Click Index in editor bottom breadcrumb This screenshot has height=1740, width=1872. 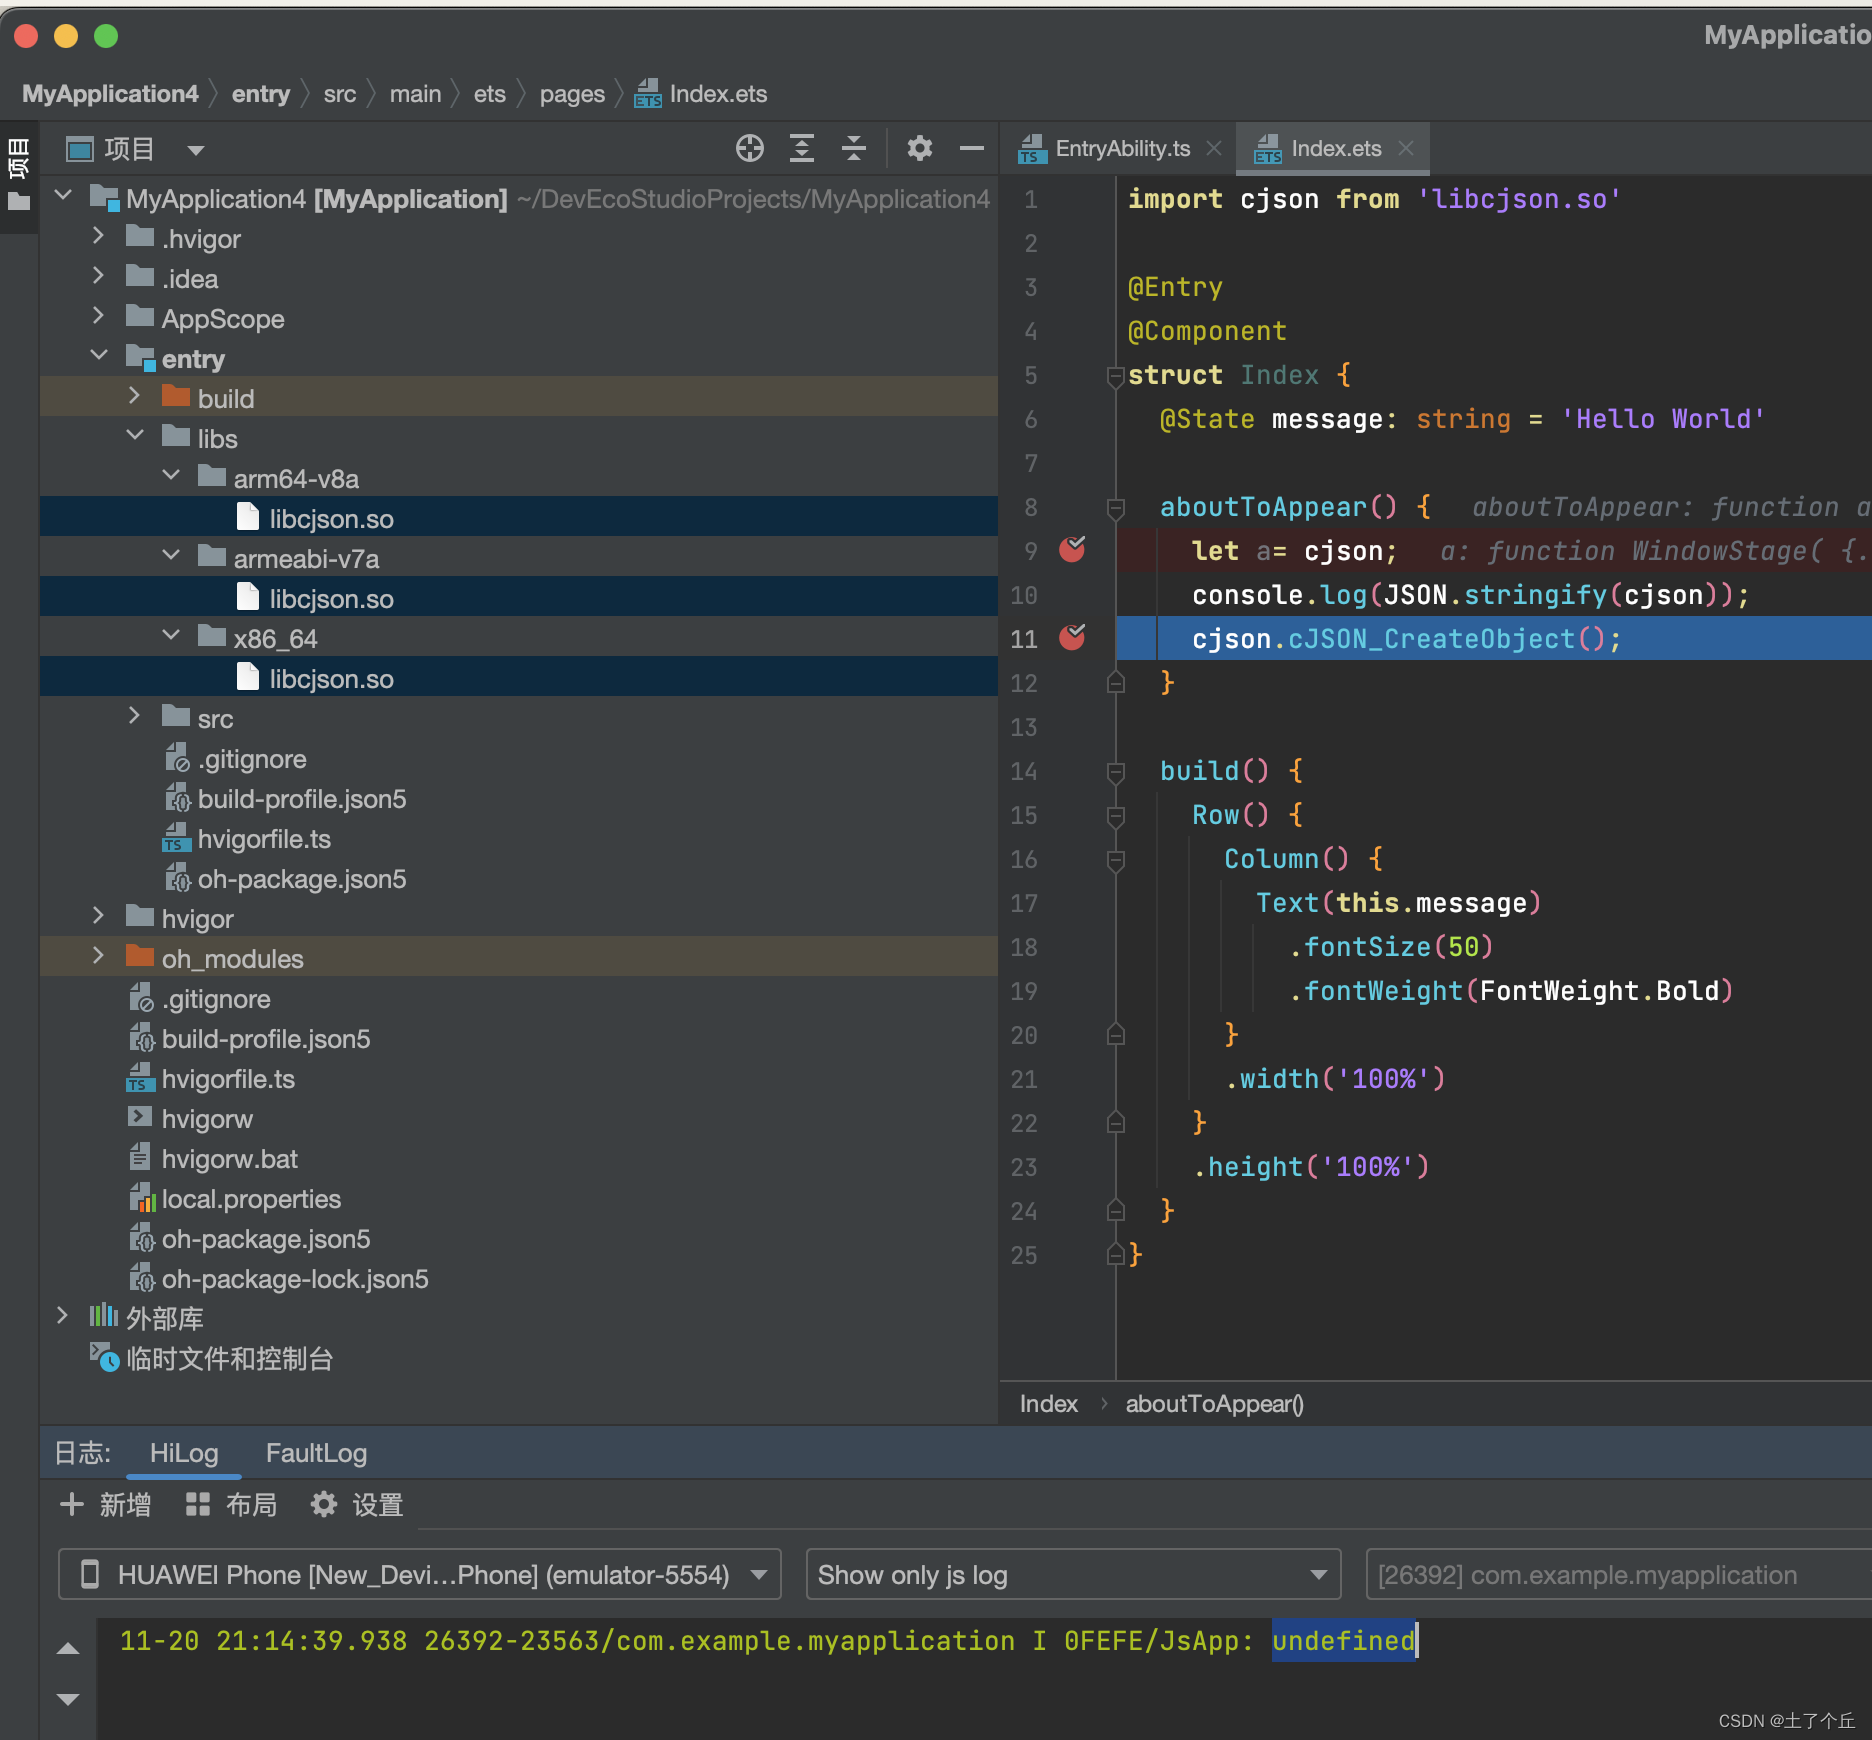1048,1404
